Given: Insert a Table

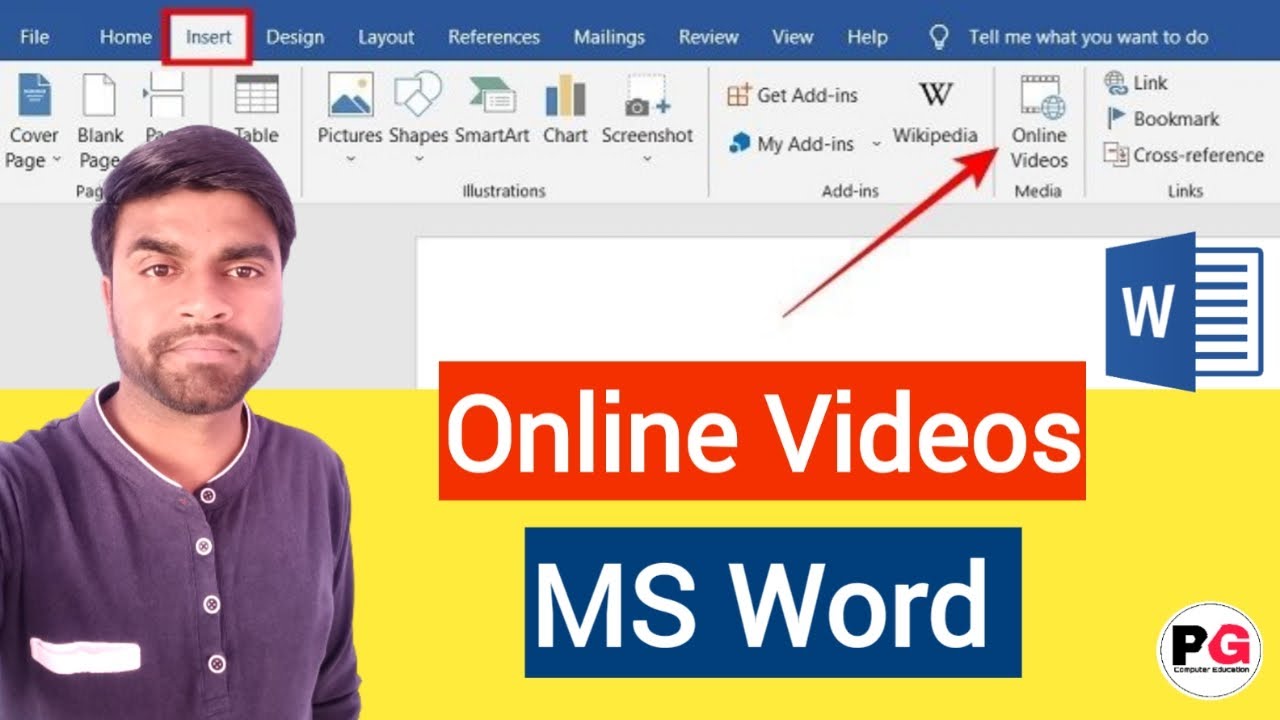Looking at the screenshot, I should (256, 110).
